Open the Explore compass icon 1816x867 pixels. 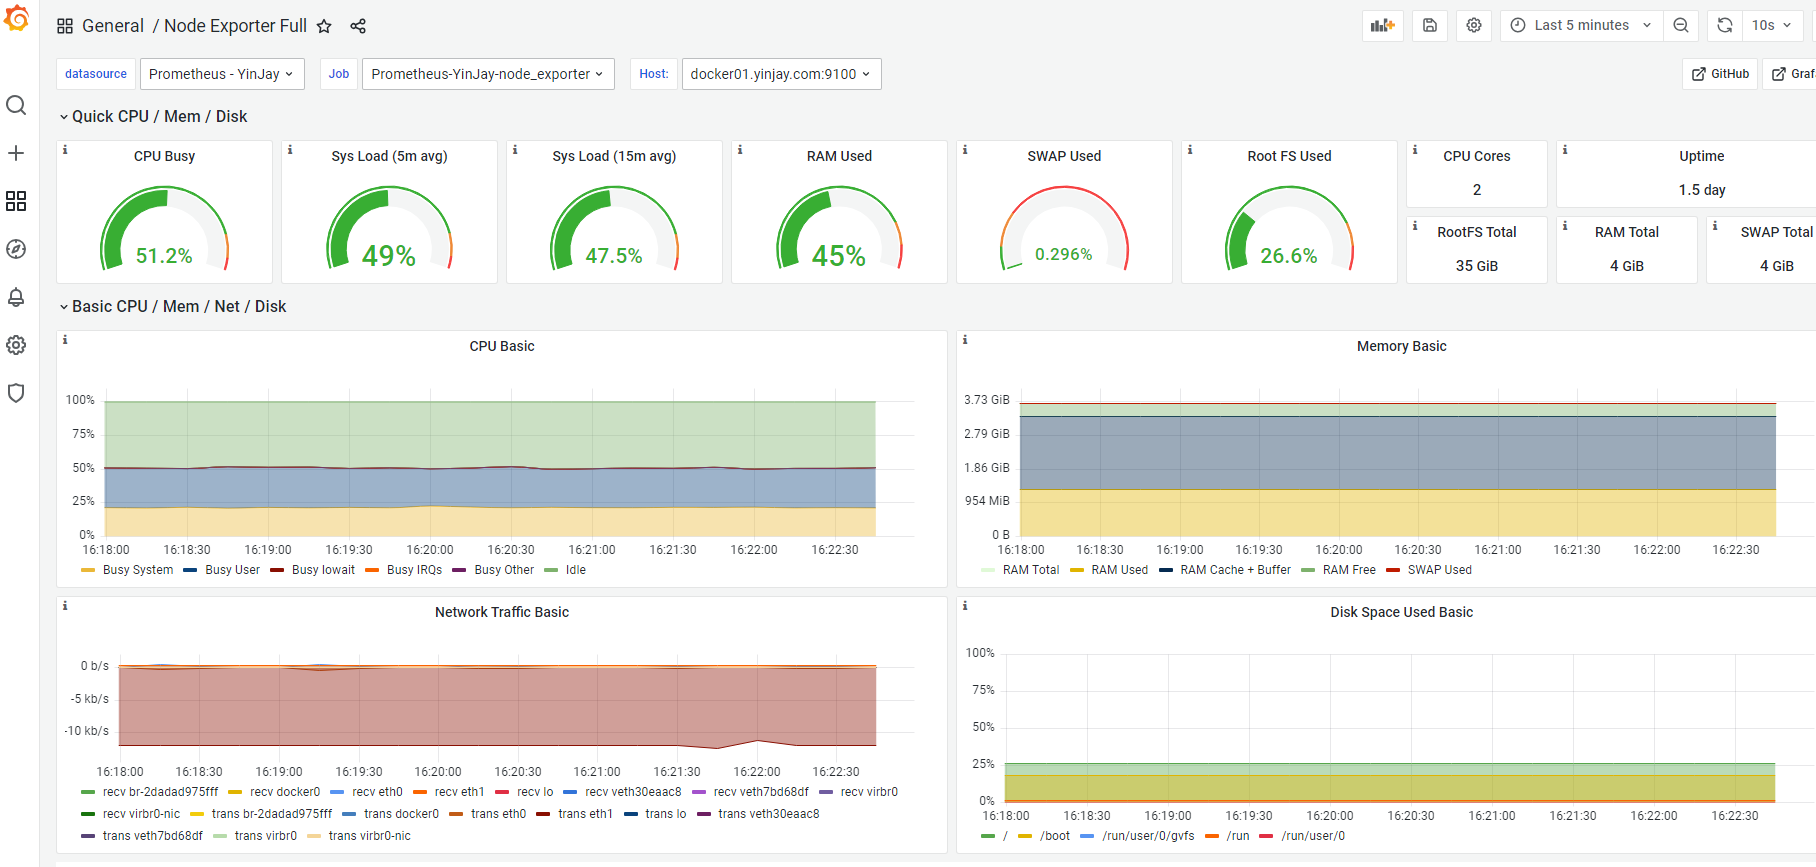click(x=16, y=249)
